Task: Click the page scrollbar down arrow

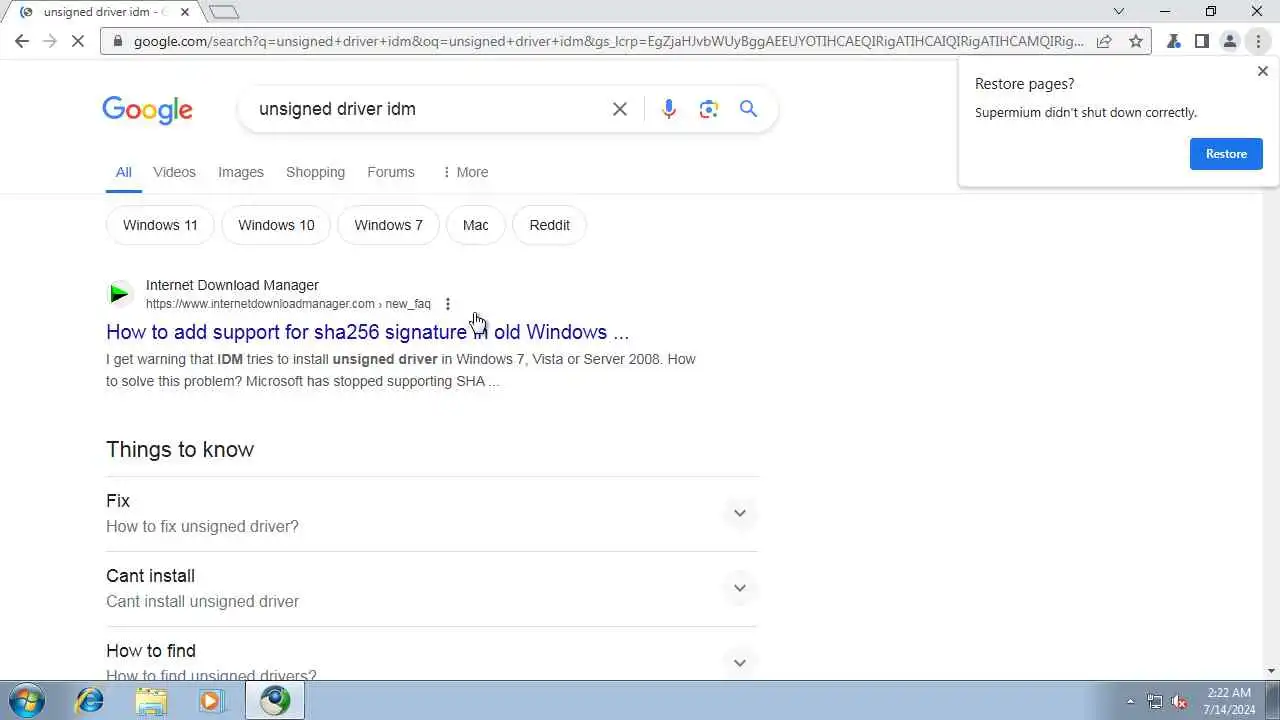Action: [x=1271, y=671]
